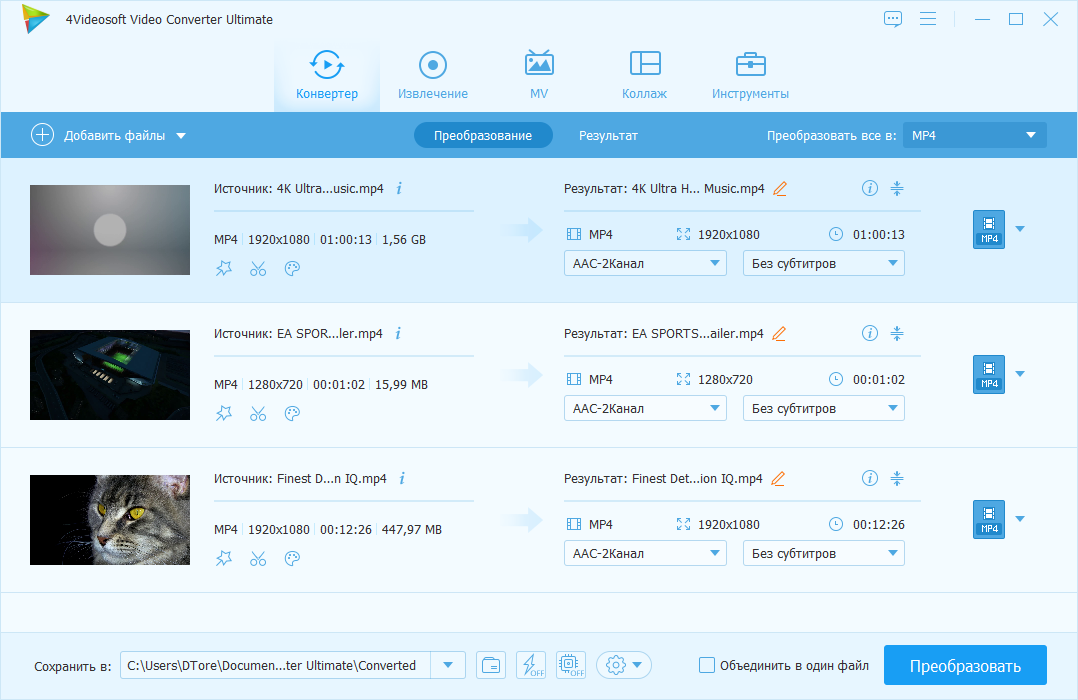The height and width of the screenshot is (700, 1078).
Task: Click the Добавить файлы button
Action: click(x=98, y=135)
